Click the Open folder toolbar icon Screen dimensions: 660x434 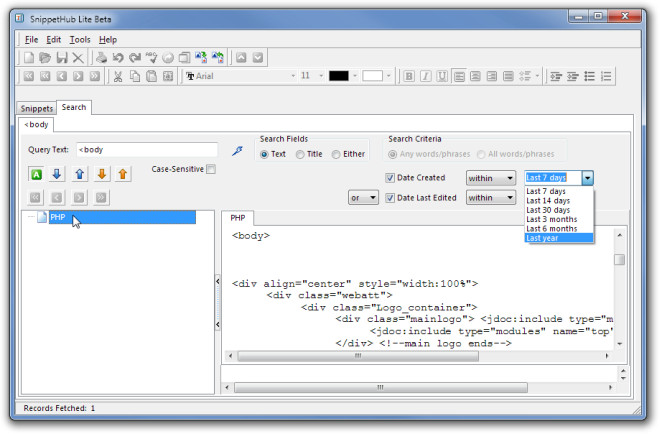(x=45, y=58)
